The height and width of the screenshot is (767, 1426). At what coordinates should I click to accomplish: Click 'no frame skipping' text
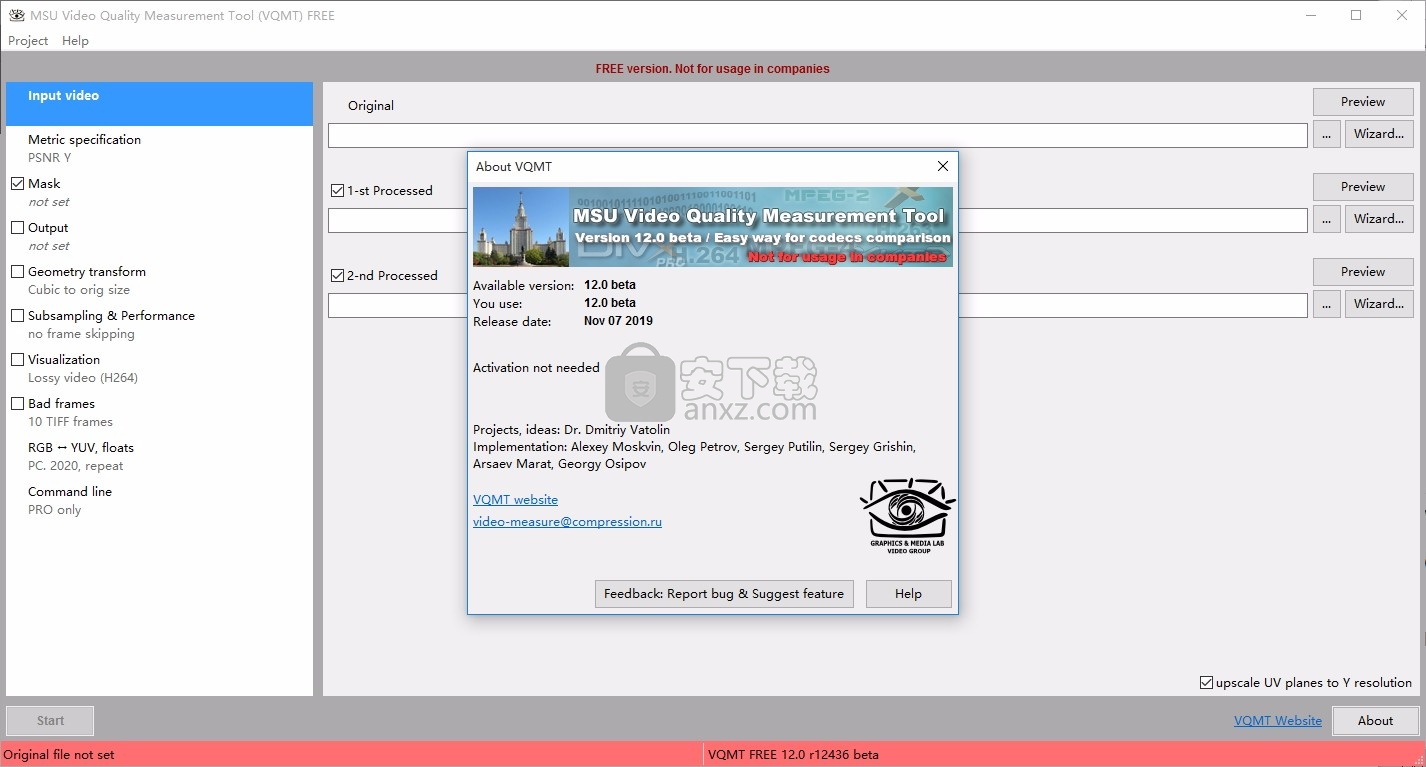pyautogui.click(x=81, y=334)
